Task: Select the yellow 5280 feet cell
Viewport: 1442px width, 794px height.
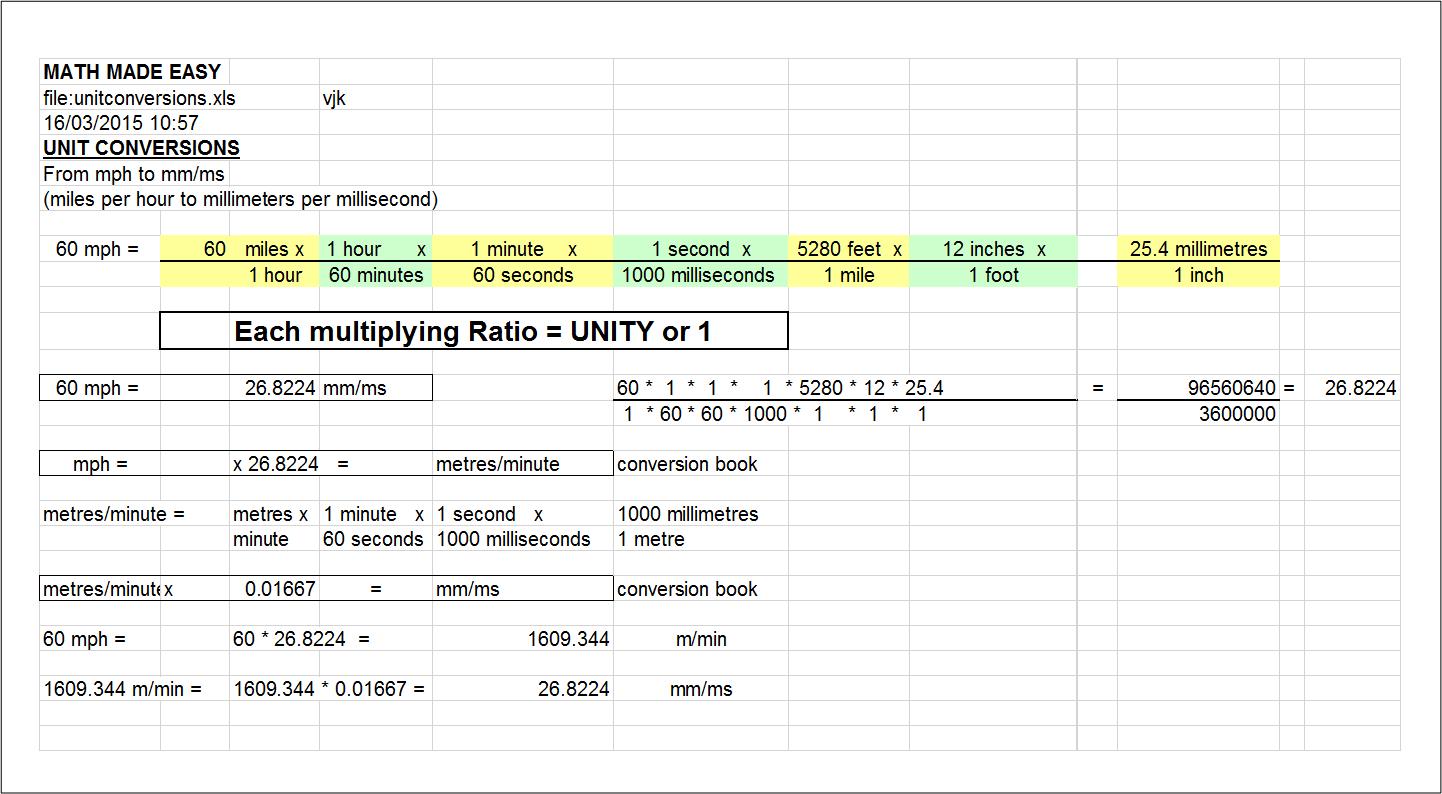Action: click(x=848, y=249)
